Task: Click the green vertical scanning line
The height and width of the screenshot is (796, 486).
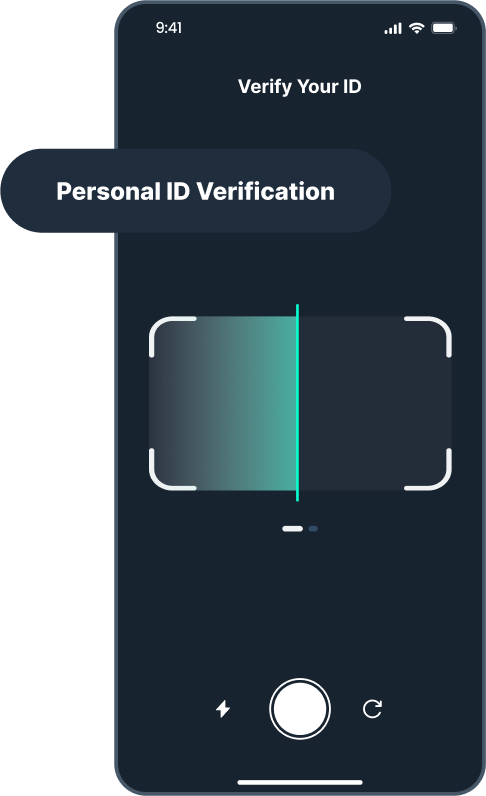Action: [297, 403]
